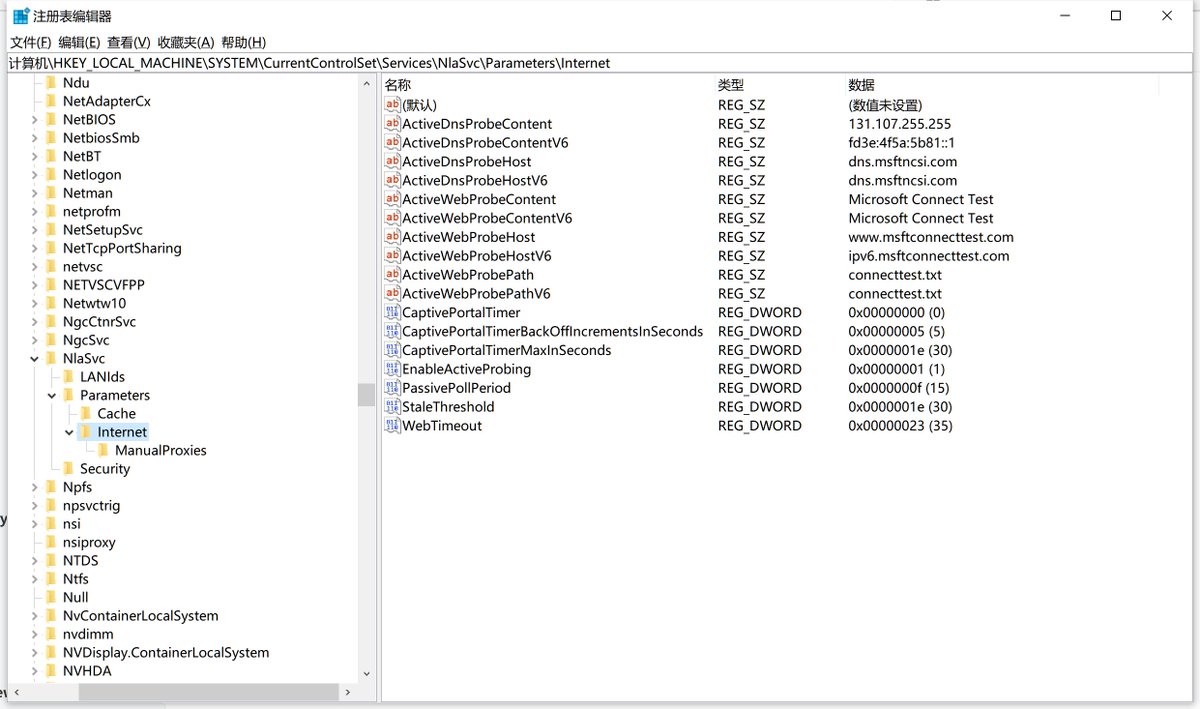Image resolution: width=1200 pixels, height=709 pixels.
Task: Click the string icon beside ActiveWebProbePath
Action: 393,275
